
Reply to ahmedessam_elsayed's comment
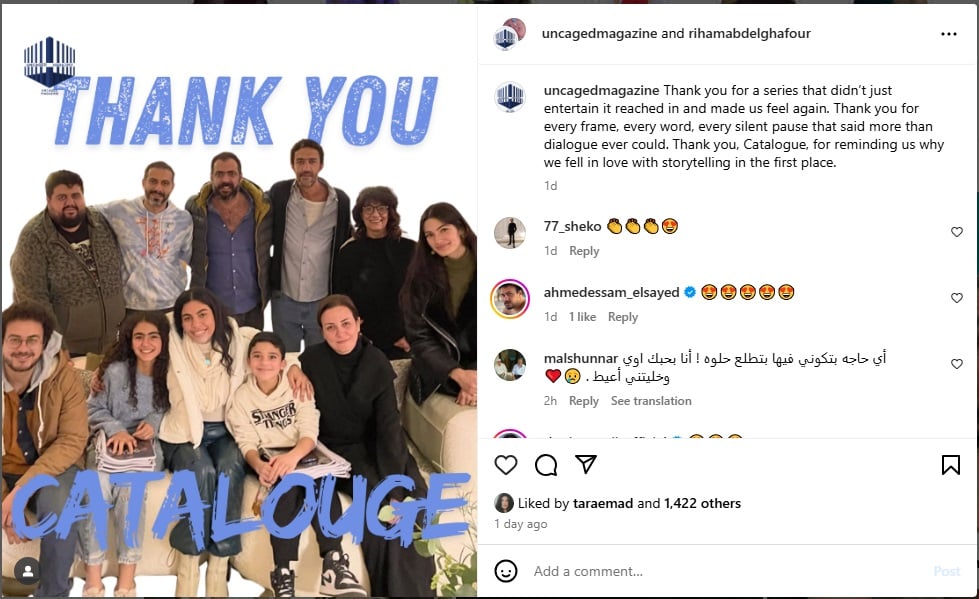pyautogui.click(x=622, y=317)
